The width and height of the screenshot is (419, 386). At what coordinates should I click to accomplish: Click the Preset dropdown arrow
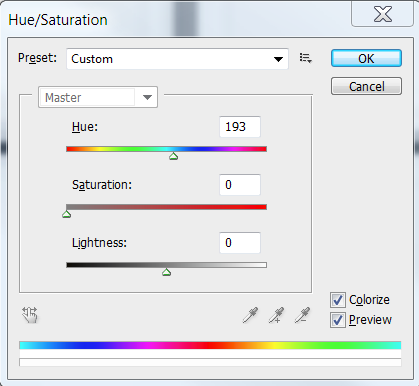point(278,59)
